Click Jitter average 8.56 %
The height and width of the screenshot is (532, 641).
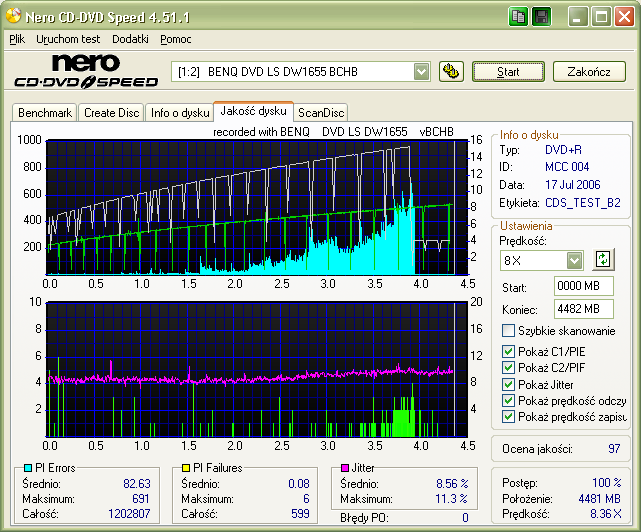[452, 484]
